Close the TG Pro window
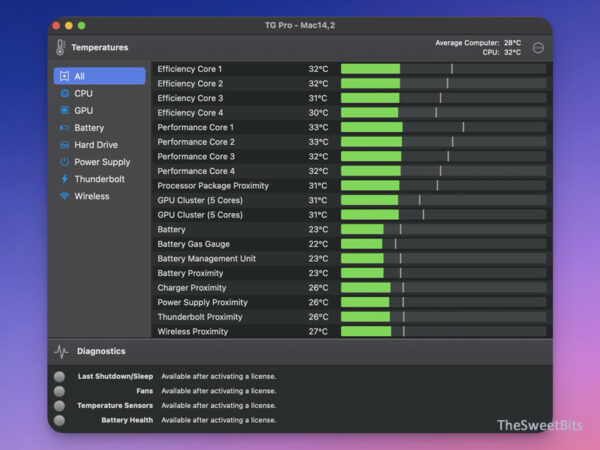The width and height of the screenshot is (600, 450). 56,26
